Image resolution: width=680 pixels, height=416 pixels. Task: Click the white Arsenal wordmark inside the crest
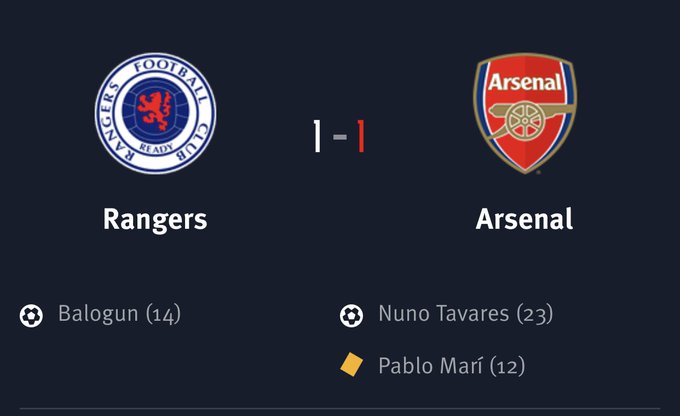pyautogui.click(x=525, y=82)
